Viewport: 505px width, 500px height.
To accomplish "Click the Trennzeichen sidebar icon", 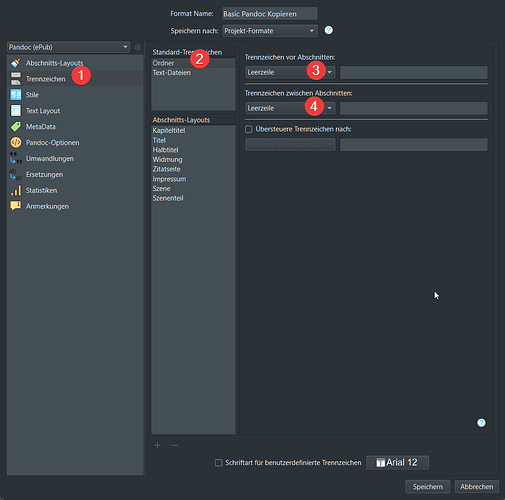I will click(x=16, y=79).
